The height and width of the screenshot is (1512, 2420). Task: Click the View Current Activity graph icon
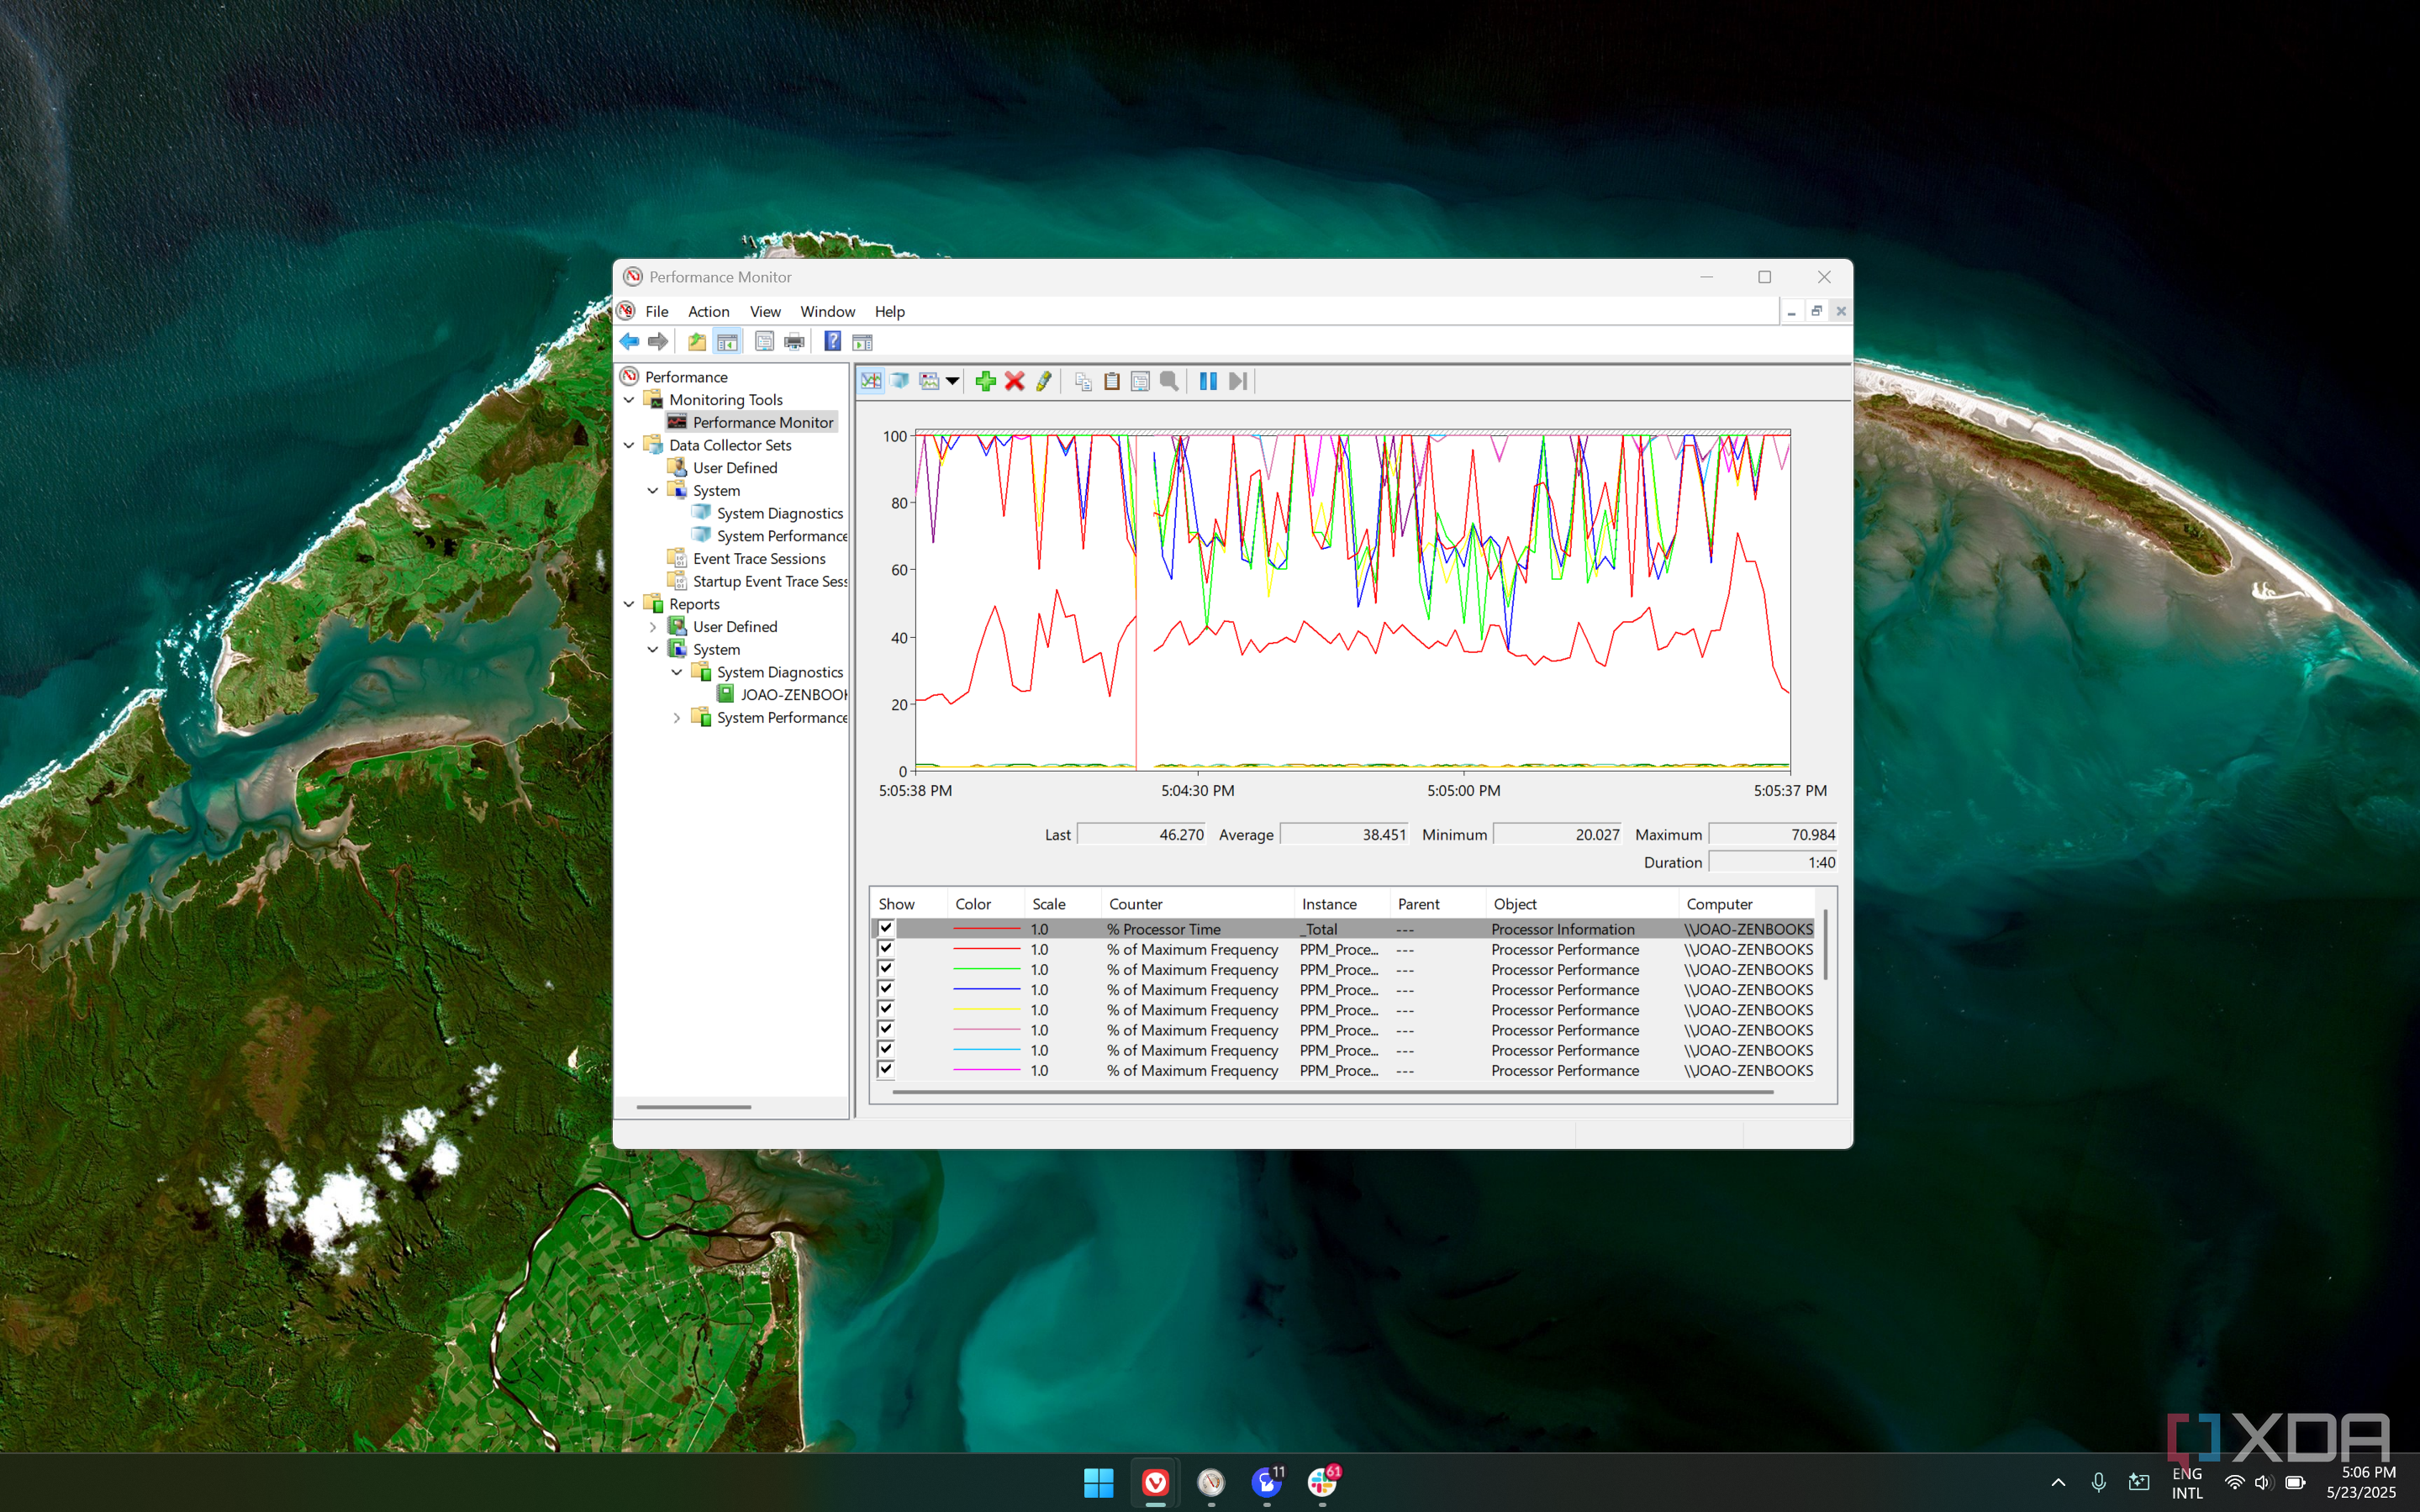point(871,381)
